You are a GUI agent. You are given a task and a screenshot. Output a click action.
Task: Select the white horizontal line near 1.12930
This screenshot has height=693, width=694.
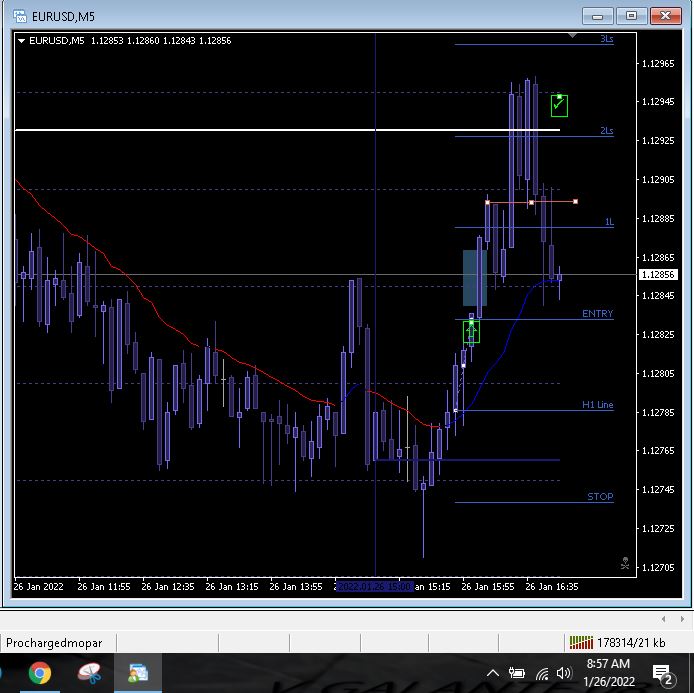[x=287, y=130]
